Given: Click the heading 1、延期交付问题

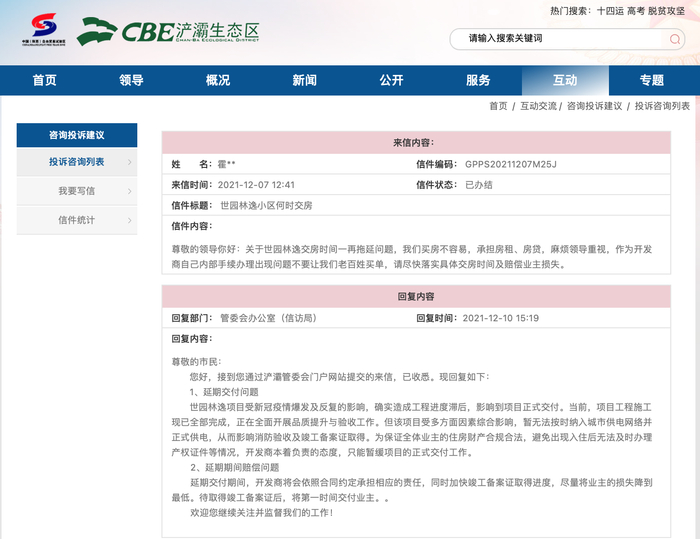Looking at the screenshot, I should point(224,392).
